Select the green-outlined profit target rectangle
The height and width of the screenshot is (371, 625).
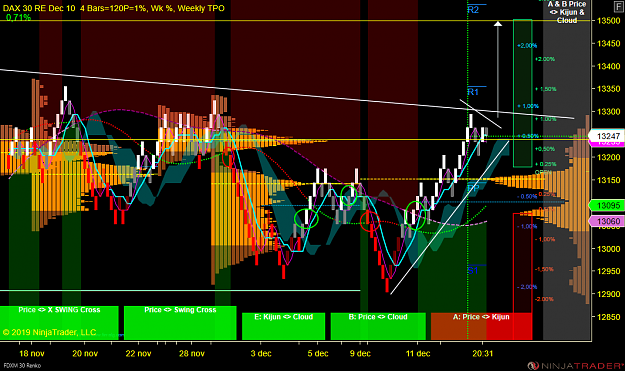(x=523, y=93)
